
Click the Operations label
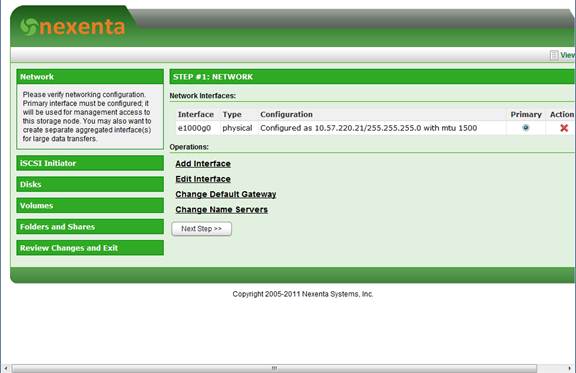click(189, 147)
